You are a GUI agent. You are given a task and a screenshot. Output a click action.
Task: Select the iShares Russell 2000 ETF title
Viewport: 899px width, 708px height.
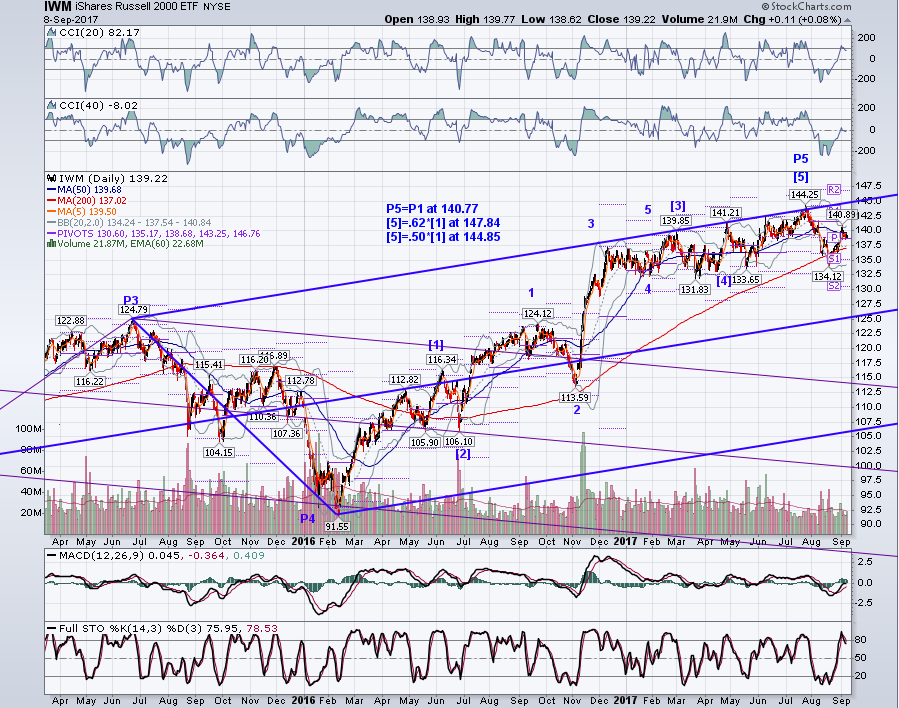point(137,7)
